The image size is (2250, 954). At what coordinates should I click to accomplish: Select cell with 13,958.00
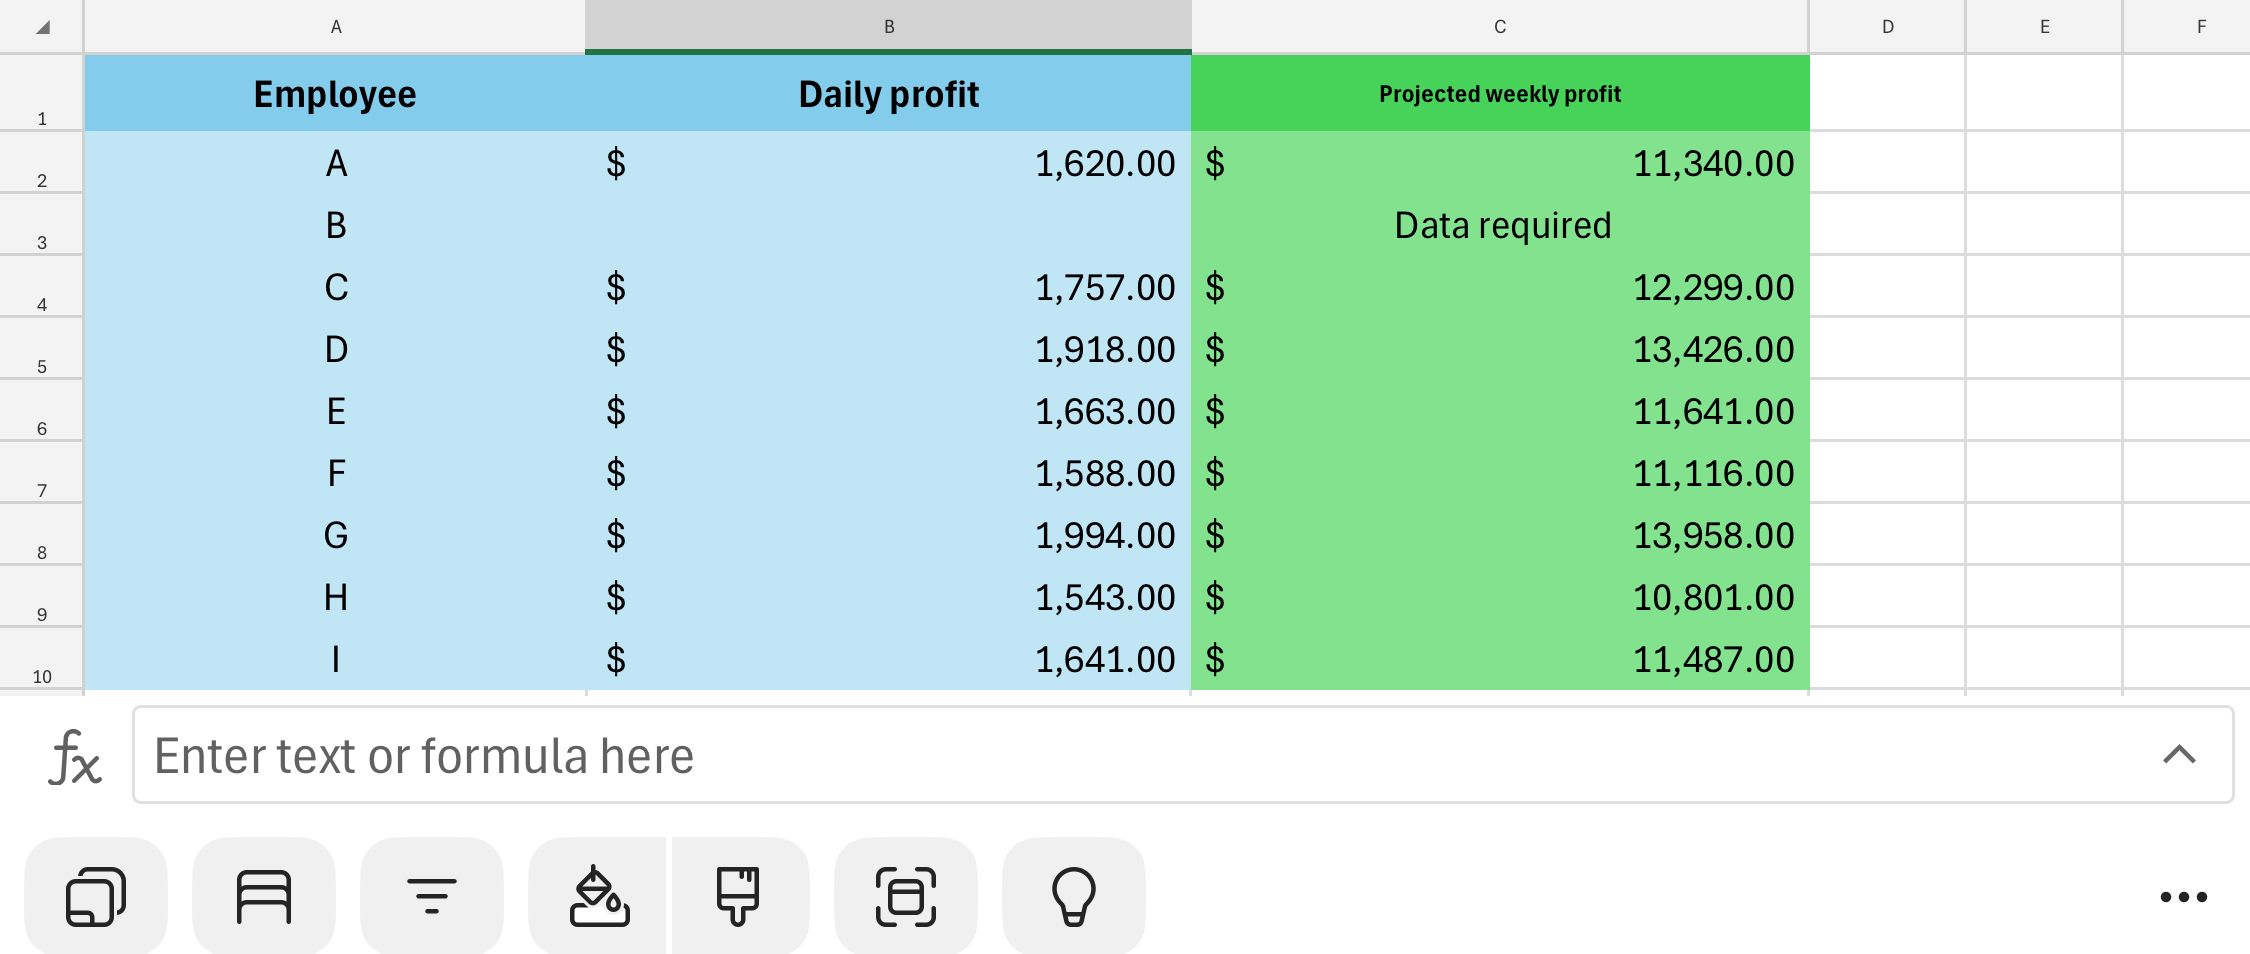pyautogui.click(x=1500, y=534)
